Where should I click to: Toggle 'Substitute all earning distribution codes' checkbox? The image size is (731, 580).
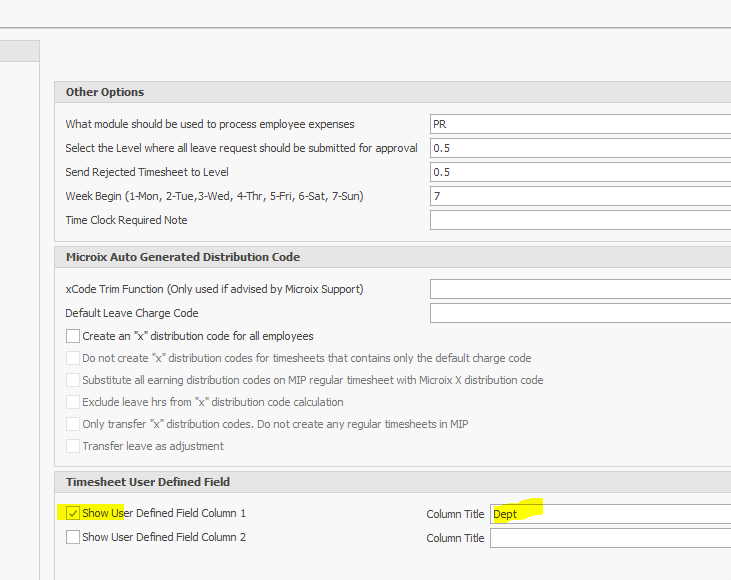click(x=73, y=380)
